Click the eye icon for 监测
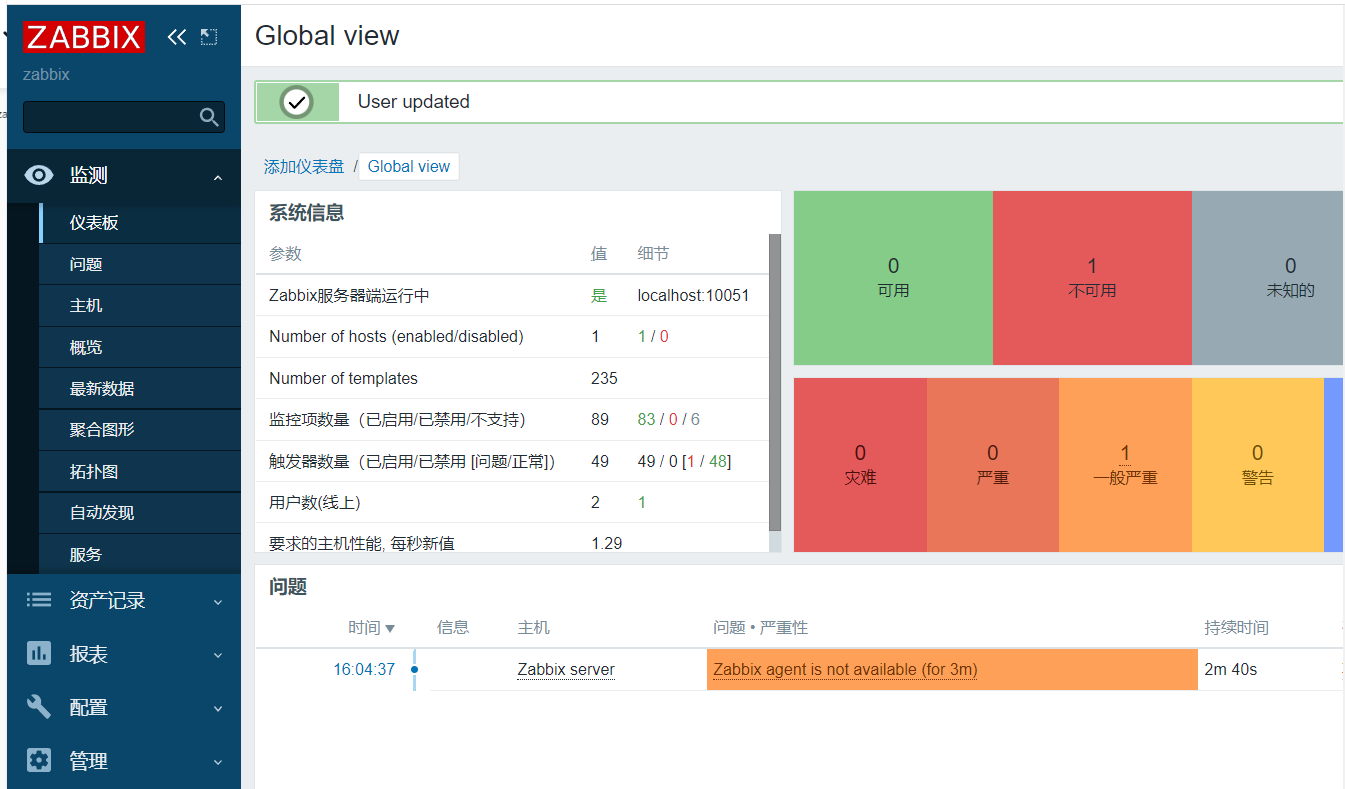1345x789 pixels. pos(39,175)
